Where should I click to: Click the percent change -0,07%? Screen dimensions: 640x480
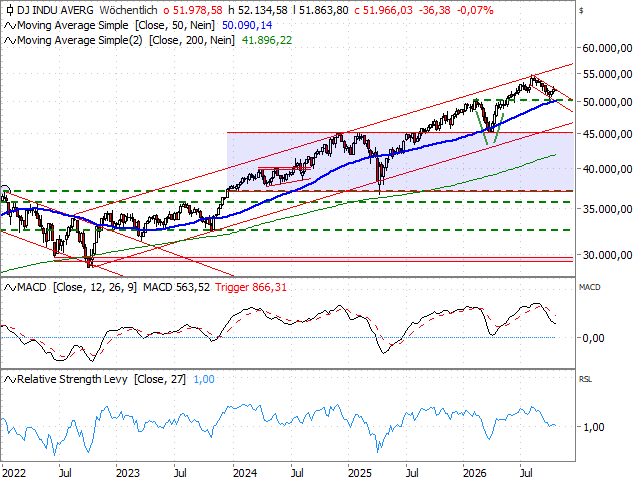point(475,10)
